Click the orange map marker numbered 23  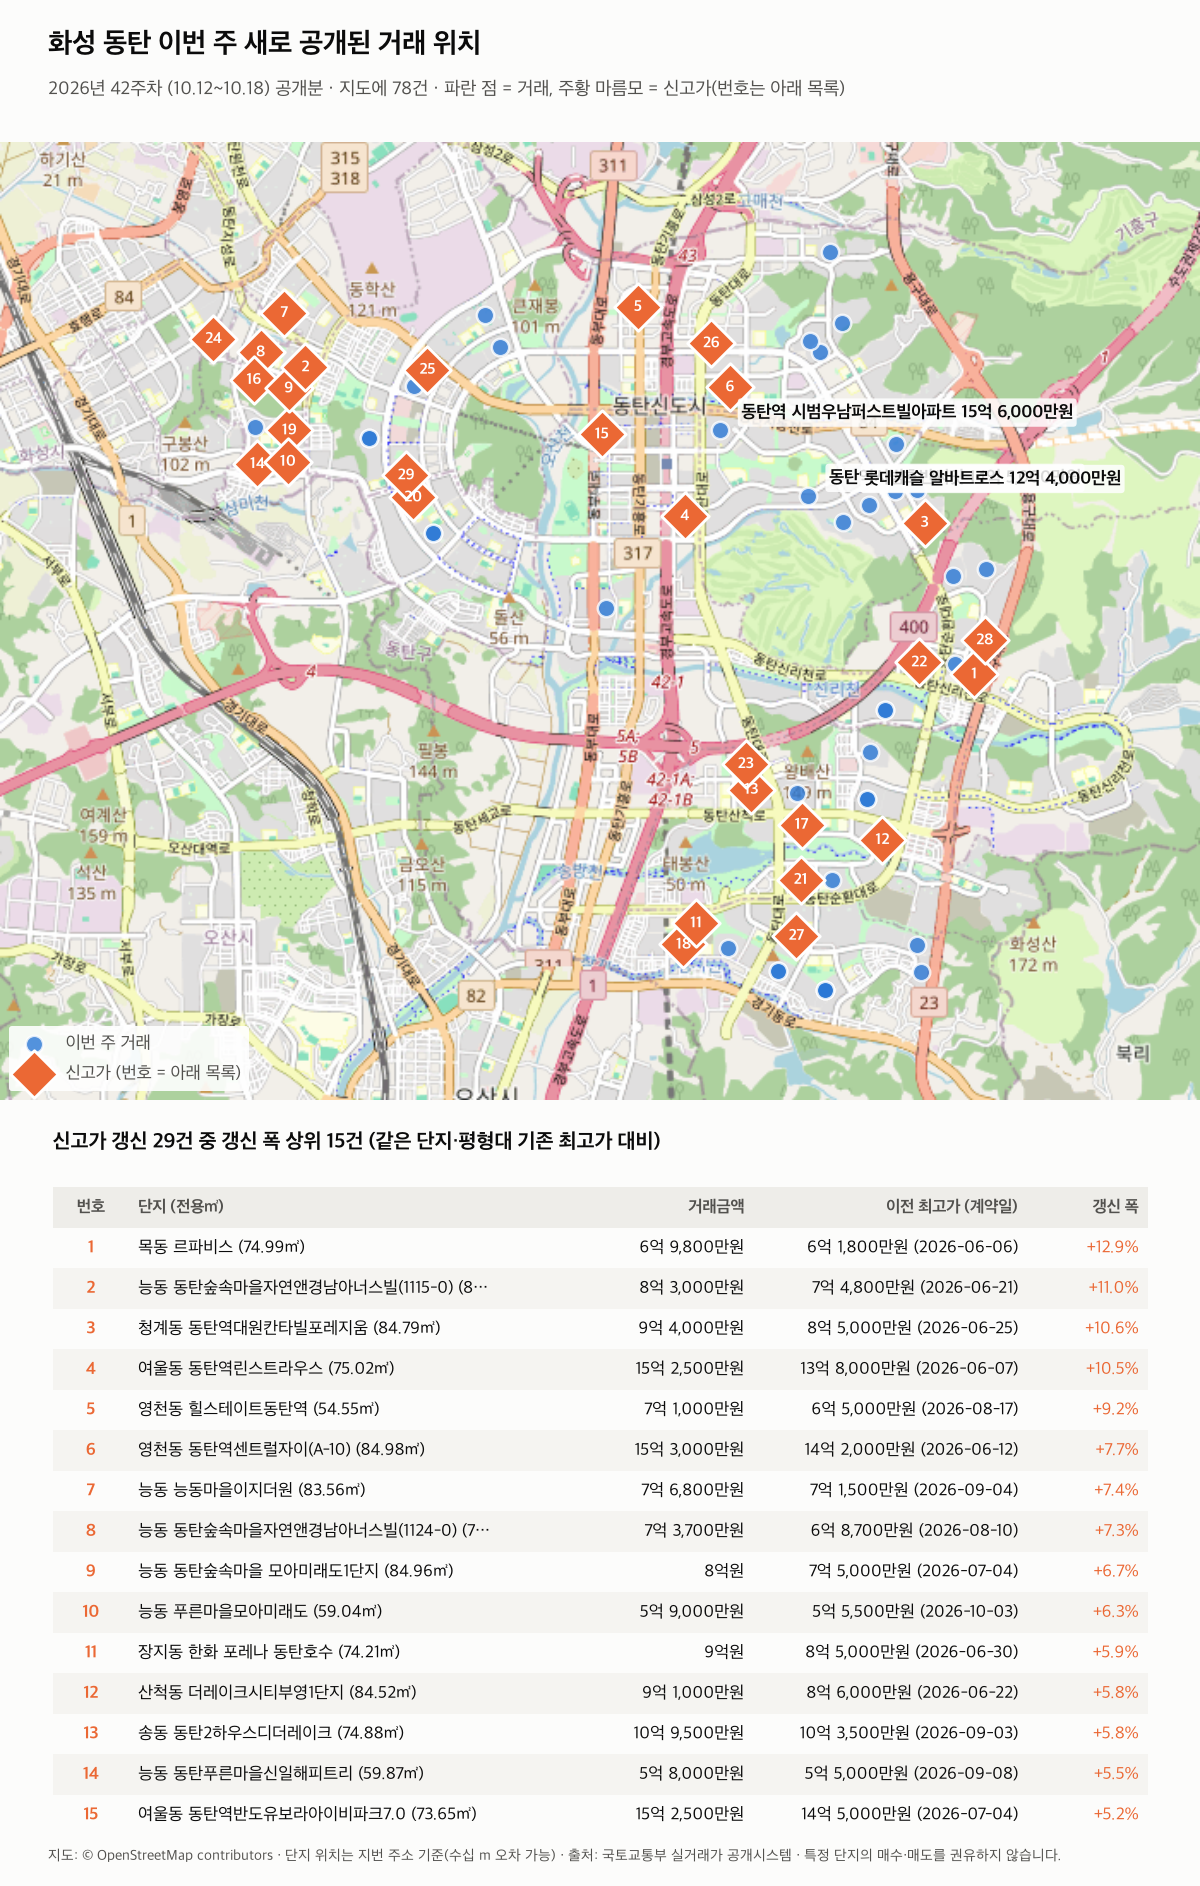click(x=746, y=763)
